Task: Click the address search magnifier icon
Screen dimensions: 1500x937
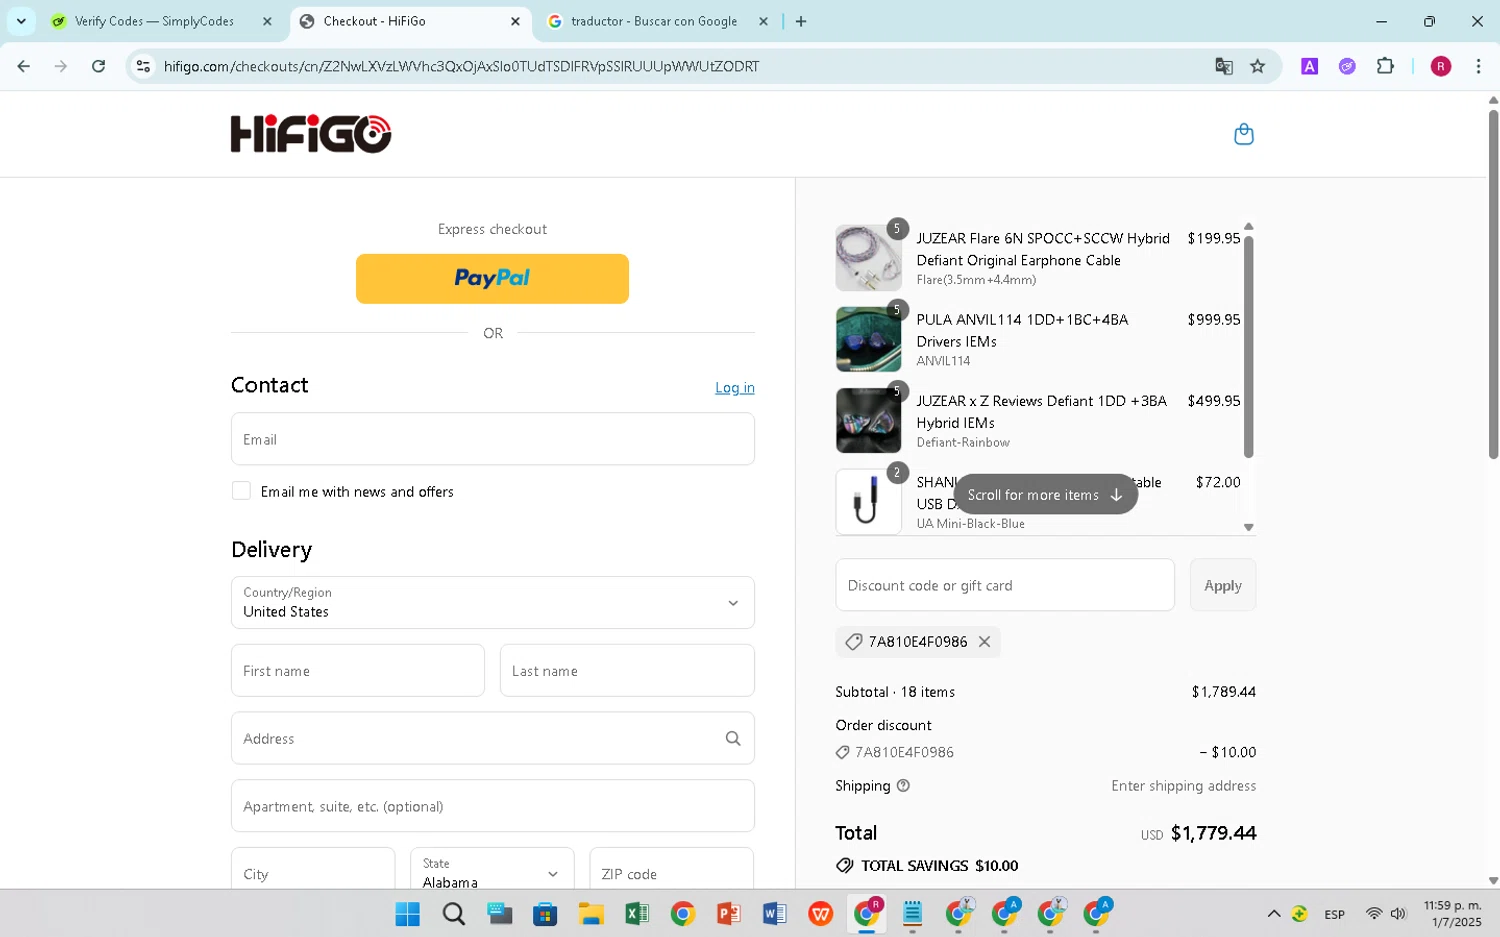Action: [x=733, y=738]
